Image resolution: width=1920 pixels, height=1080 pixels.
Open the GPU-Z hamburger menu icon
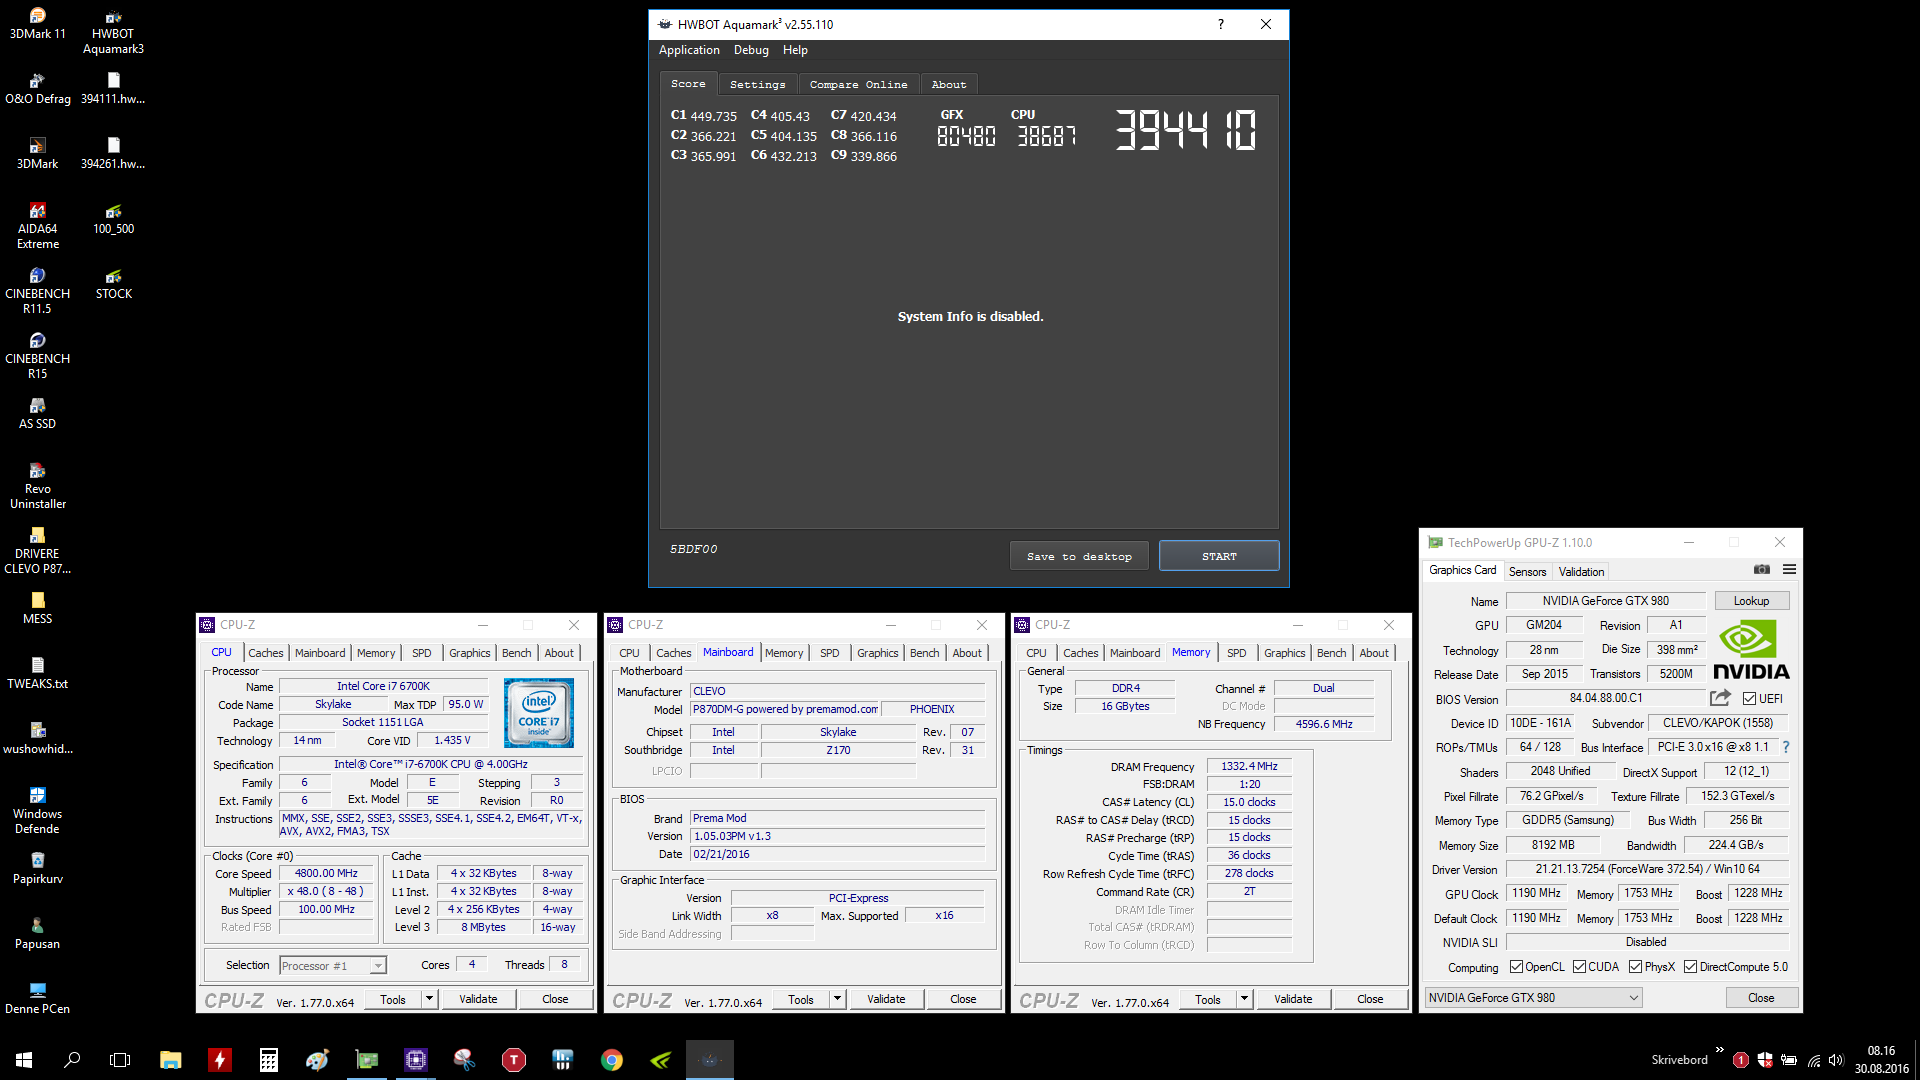[x=1789, y=570]
